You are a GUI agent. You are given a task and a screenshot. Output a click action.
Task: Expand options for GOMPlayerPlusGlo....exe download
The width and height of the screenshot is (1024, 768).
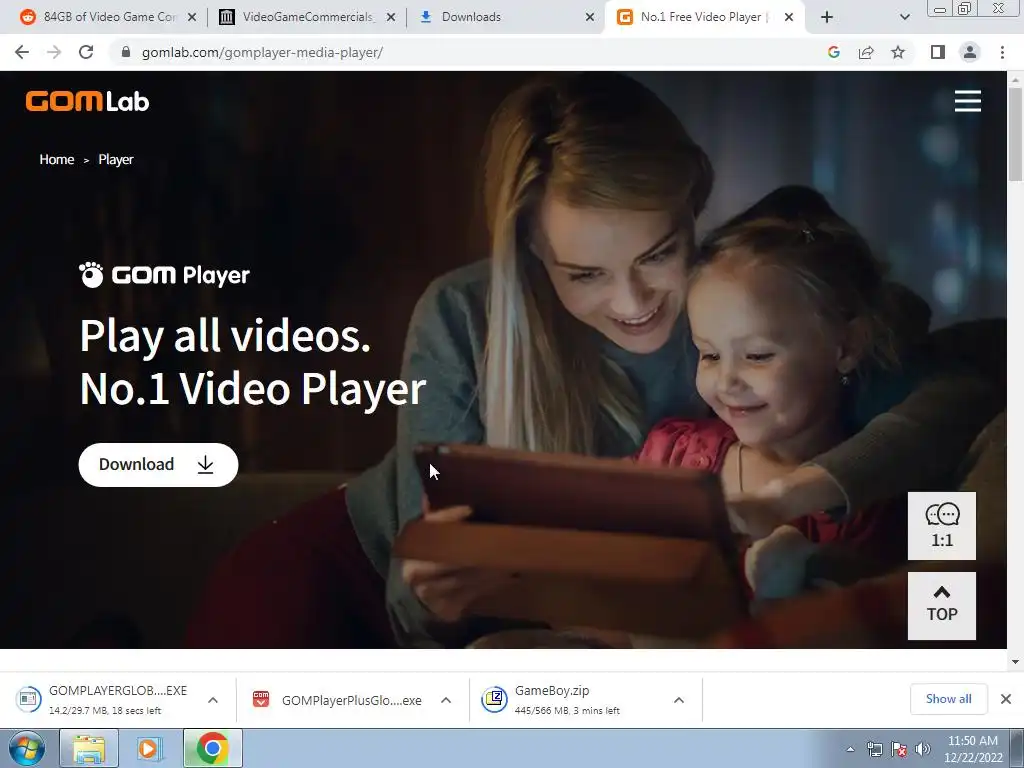coord(446,700)
